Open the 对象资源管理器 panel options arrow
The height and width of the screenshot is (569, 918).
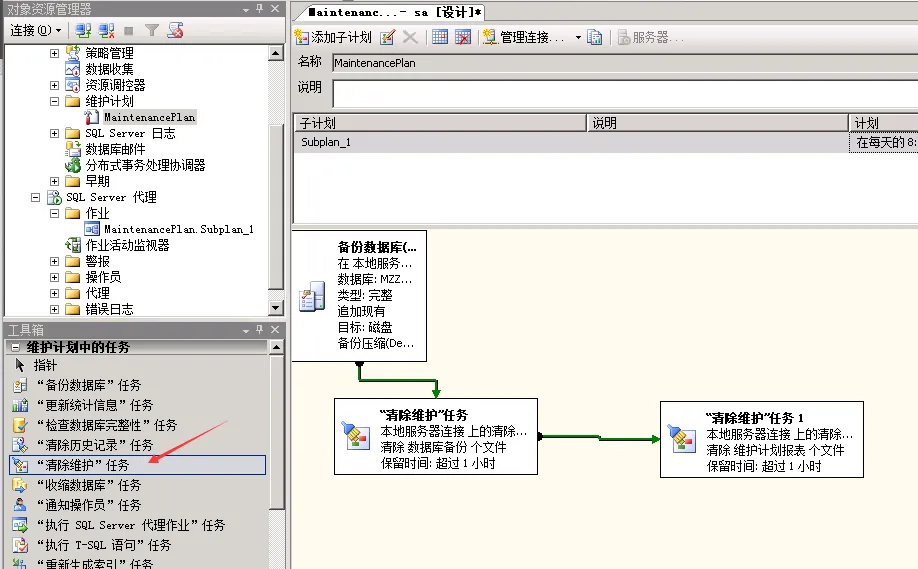coord(246,10)
